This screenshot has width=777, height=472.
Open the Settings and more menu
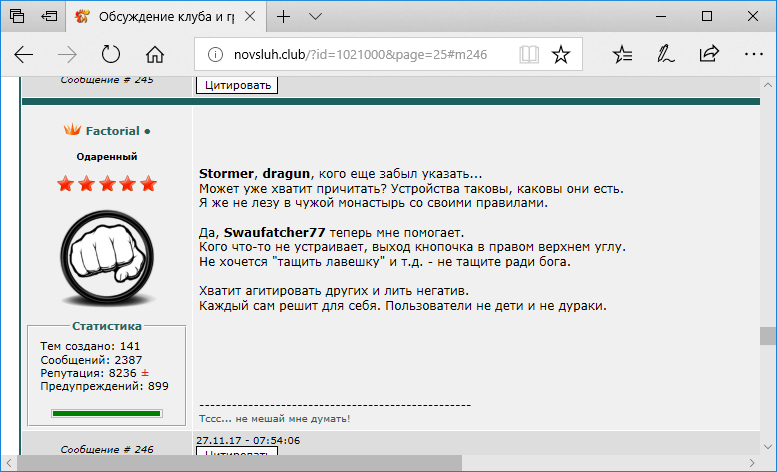[x=753, y=54]
